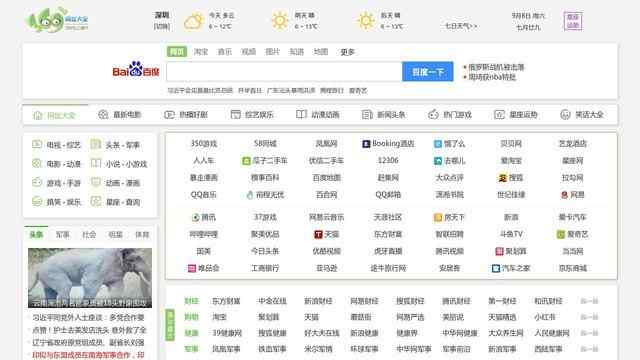The height and width of the screenshot is (360, 640).
Task: Select the 地图 search tab
Action: pos(321,52)
